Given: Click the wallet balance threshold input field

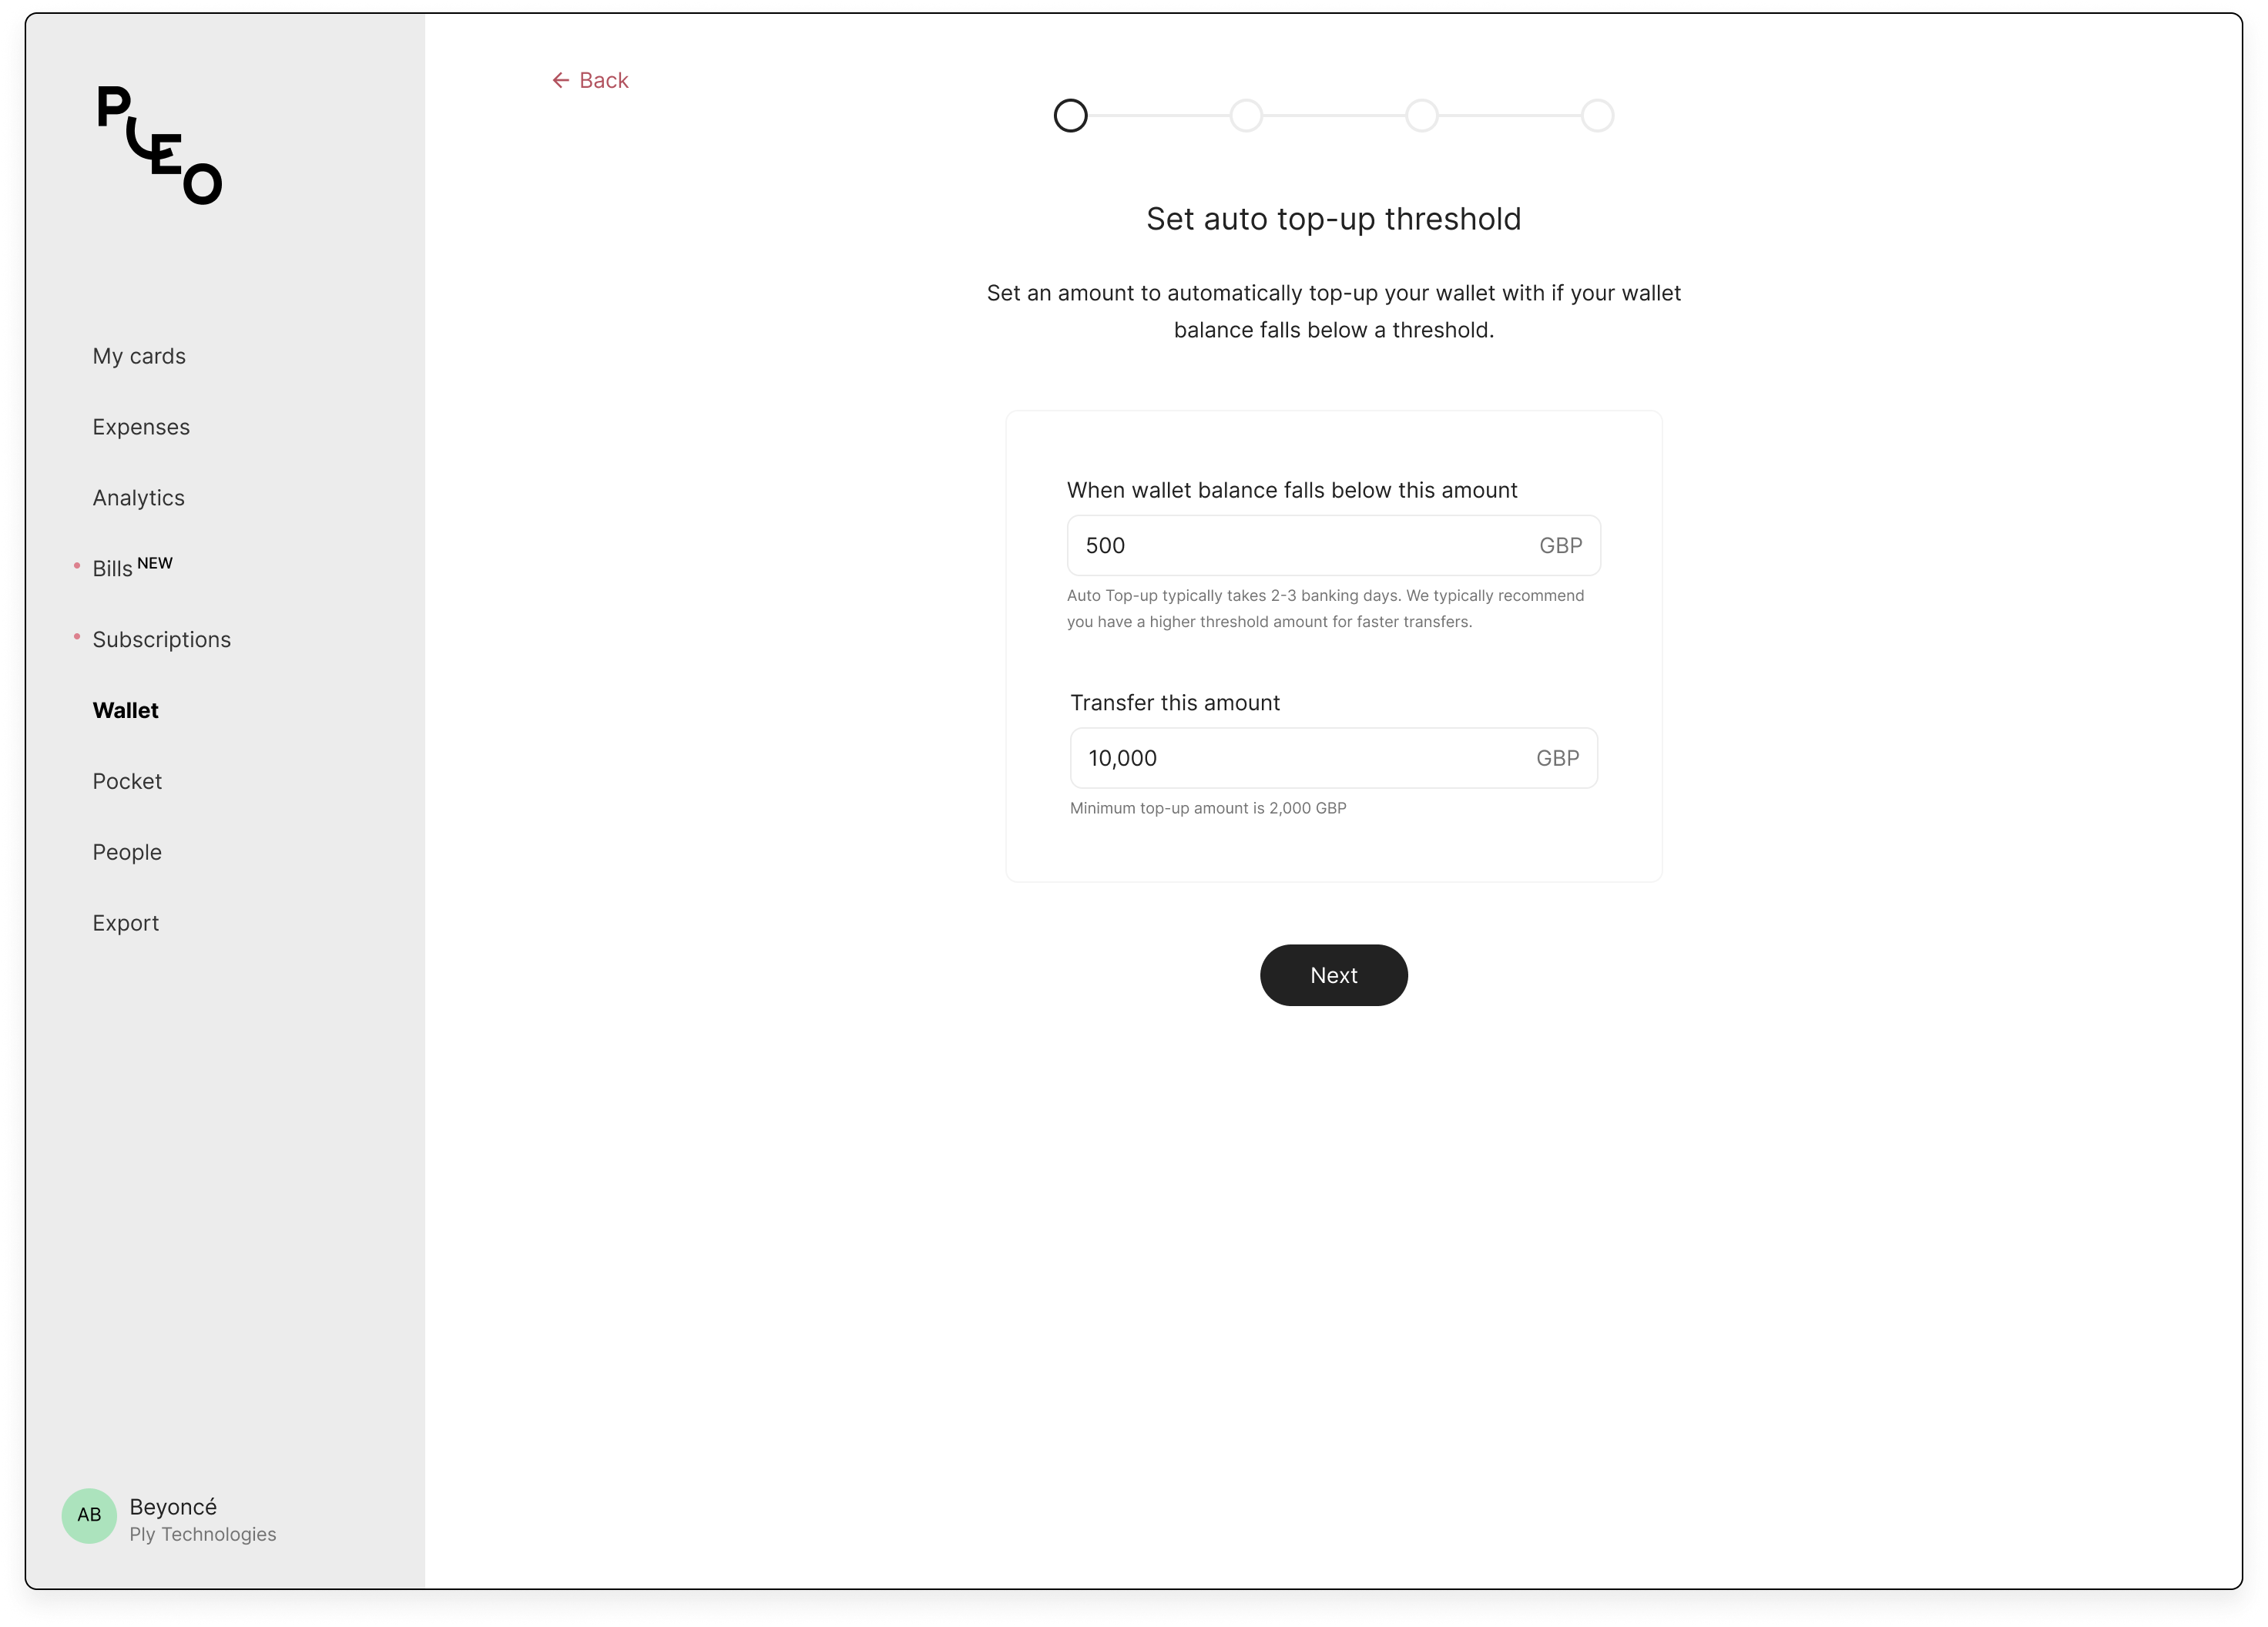Looking at the screenshot, I should [x=1331, y=544].
